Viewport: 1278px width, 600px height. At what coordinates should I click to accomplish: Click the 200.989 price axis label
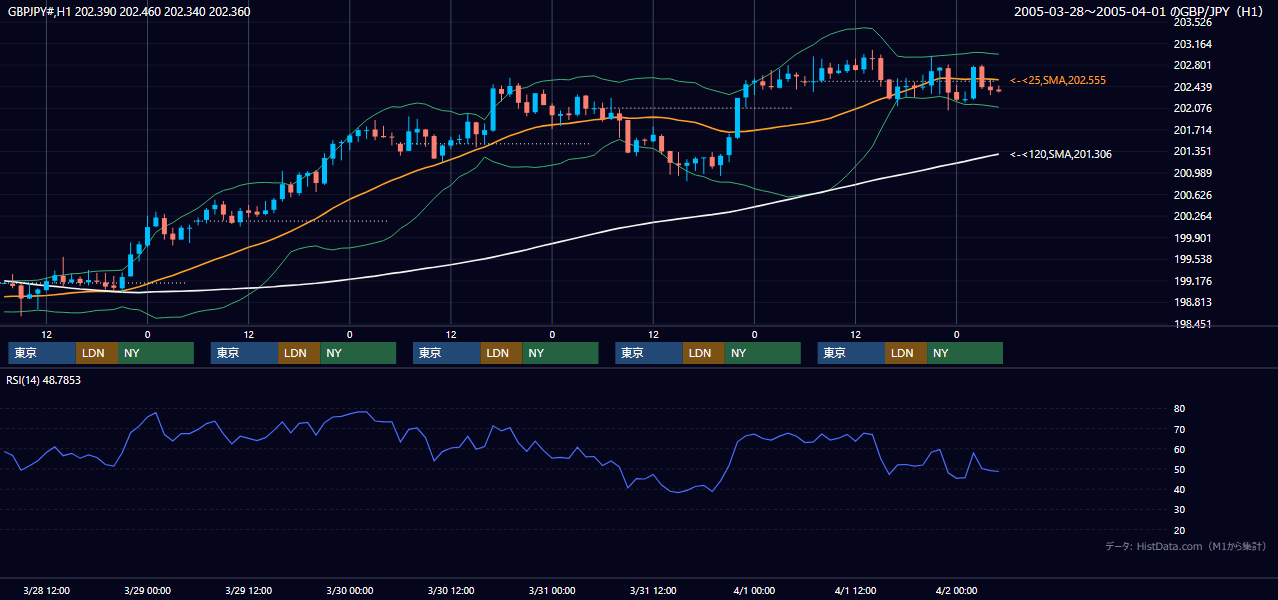coord(1193,173)
